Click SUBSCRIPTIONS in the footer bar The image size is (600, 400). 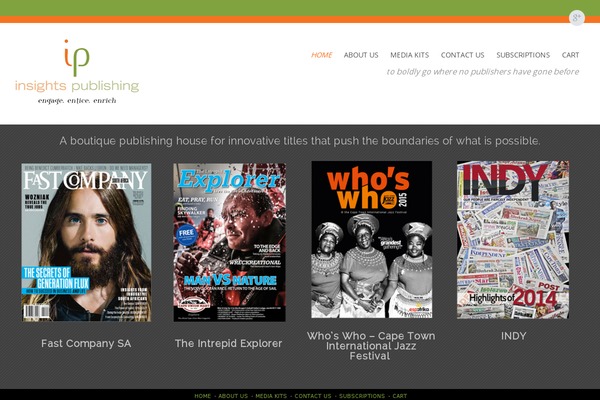point(362,396)
